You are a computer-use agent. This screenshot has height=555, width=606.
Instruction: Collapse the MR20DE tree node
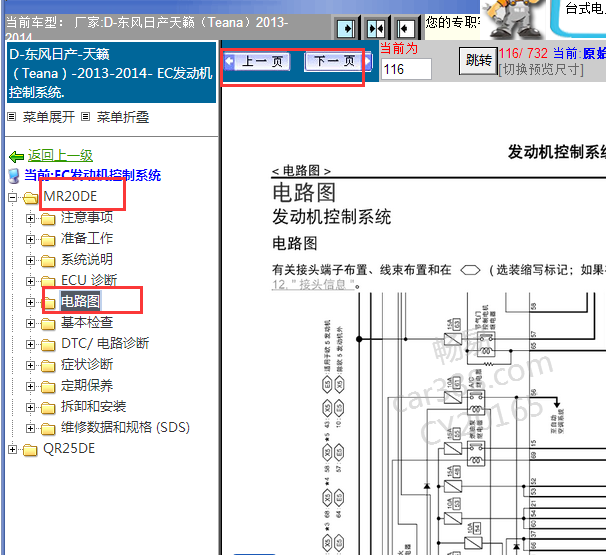[x=13, y=197]
